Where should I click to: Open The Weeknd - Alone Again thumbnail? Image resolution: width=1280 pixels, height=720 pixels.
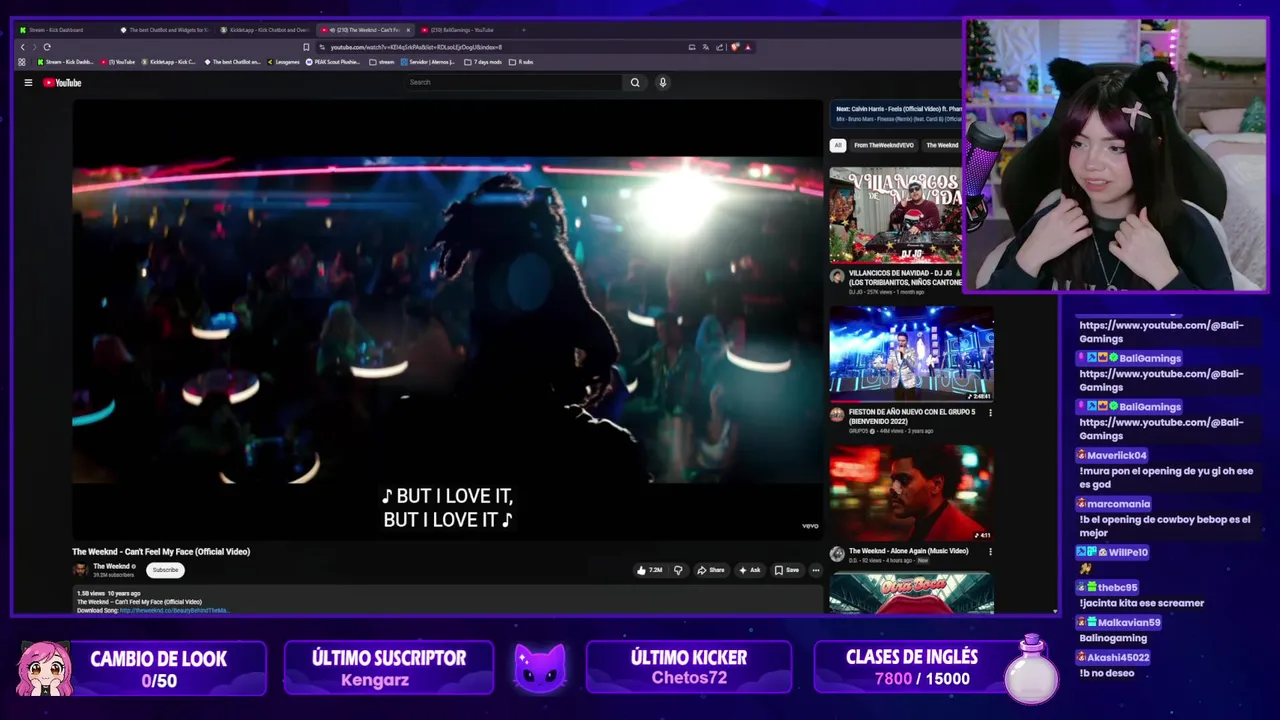pyautogui.click(x=911, y=493)
